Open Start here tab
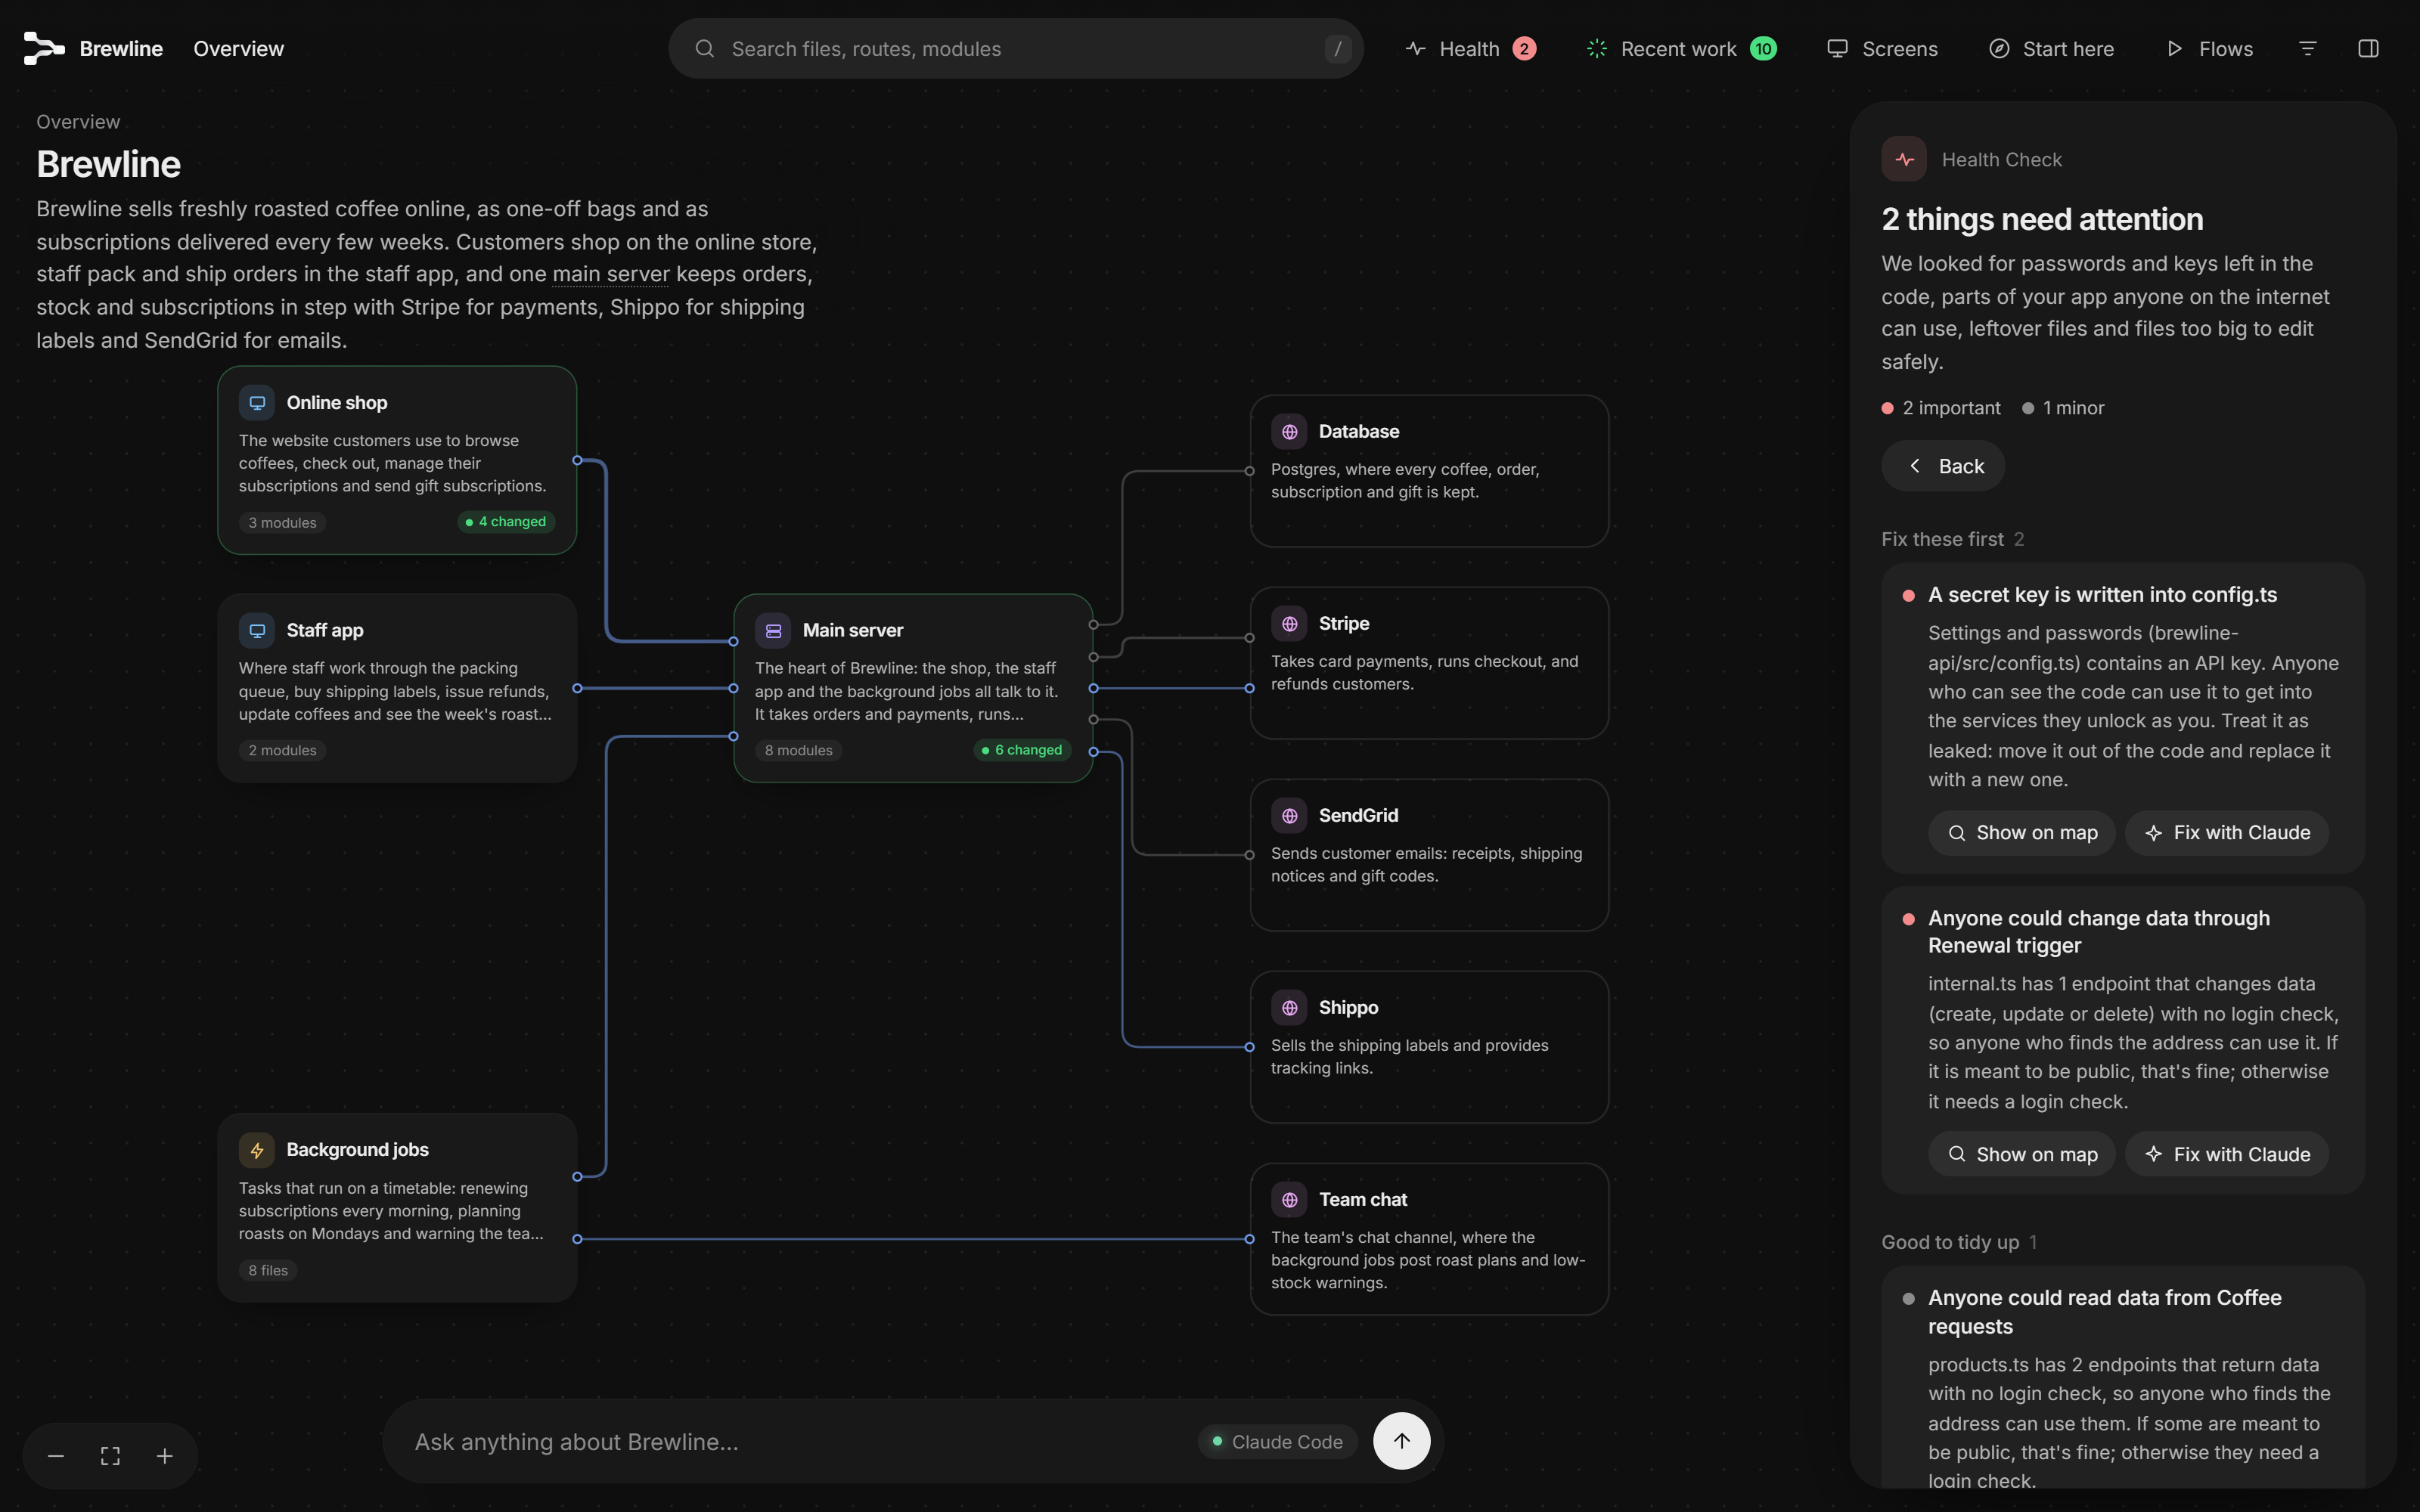The height and width of the screenshot is (1512, 2420). pos(2052,48)
